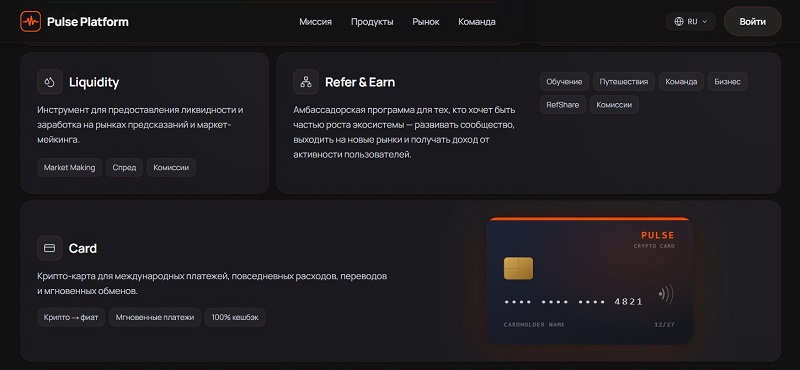
Task: Click the card number ending 4821
Action: tap(573, 302)
